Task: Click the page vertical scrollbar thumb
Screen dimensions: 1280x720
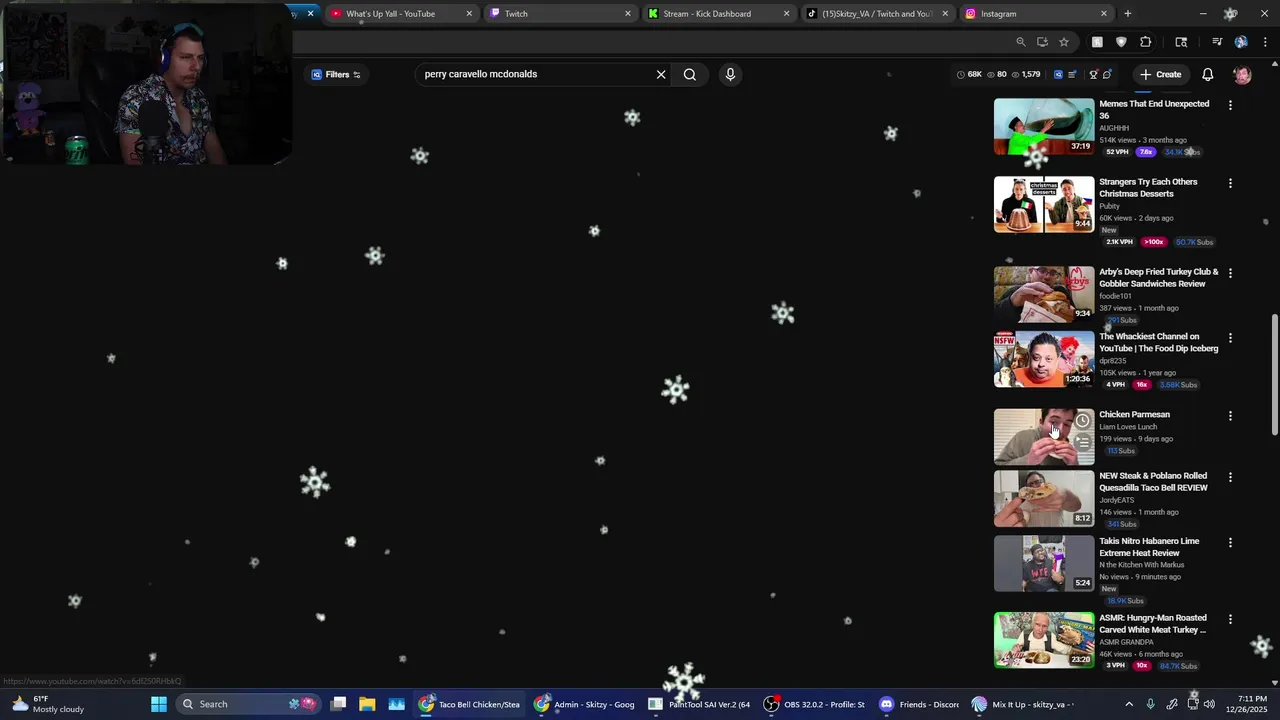Action: tap(1274, 375)
